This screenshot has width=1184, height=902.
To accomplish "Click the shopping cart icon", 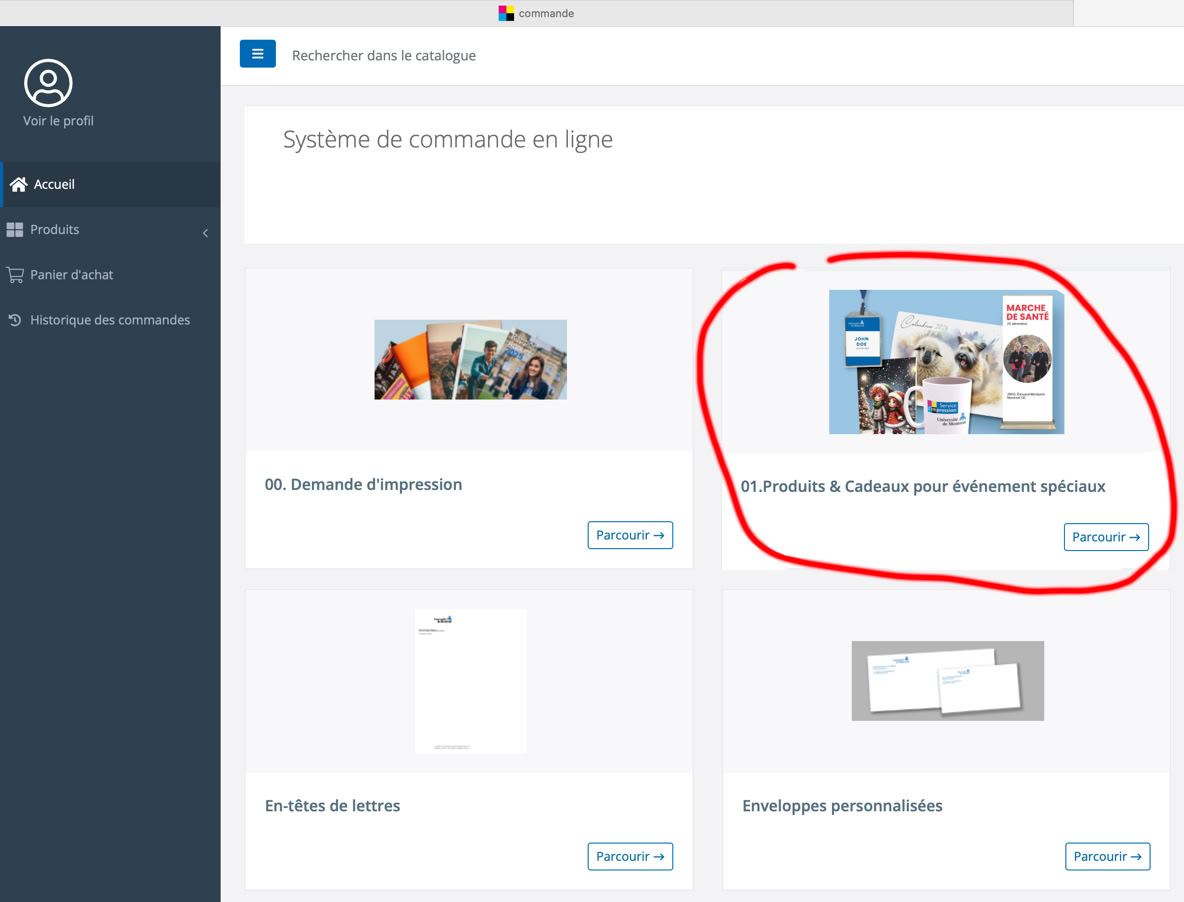I will point(15,275).
